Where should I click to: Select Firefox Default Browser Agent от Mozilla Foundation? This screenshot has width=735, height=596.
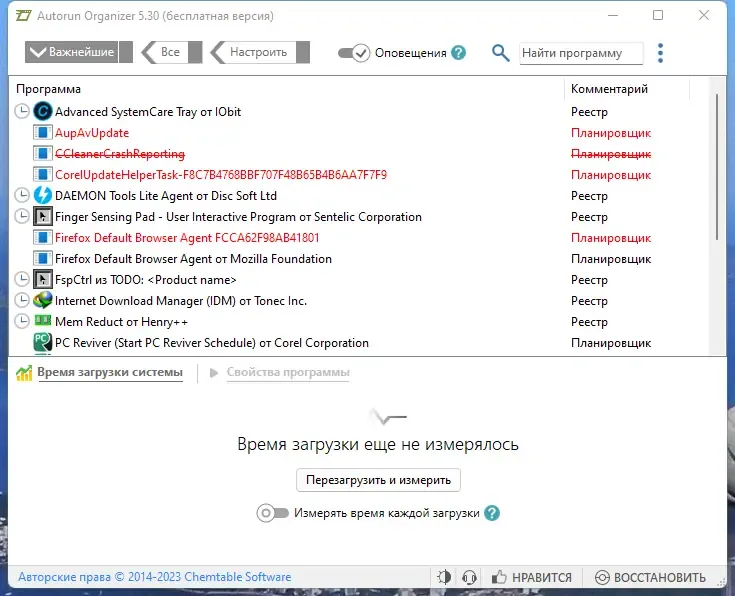click(193, 259)
